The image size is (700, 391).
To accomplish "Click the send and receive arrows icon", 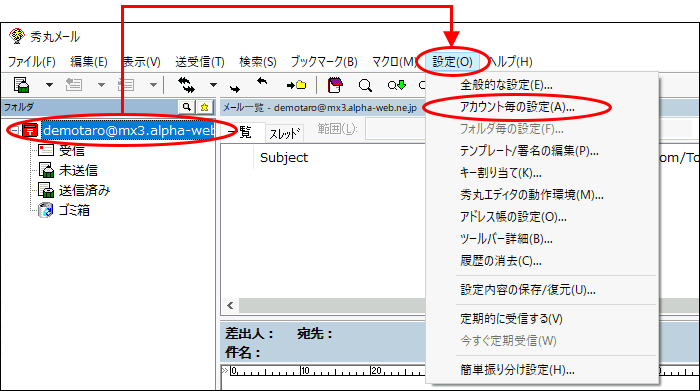I will (x=186, y=84).
